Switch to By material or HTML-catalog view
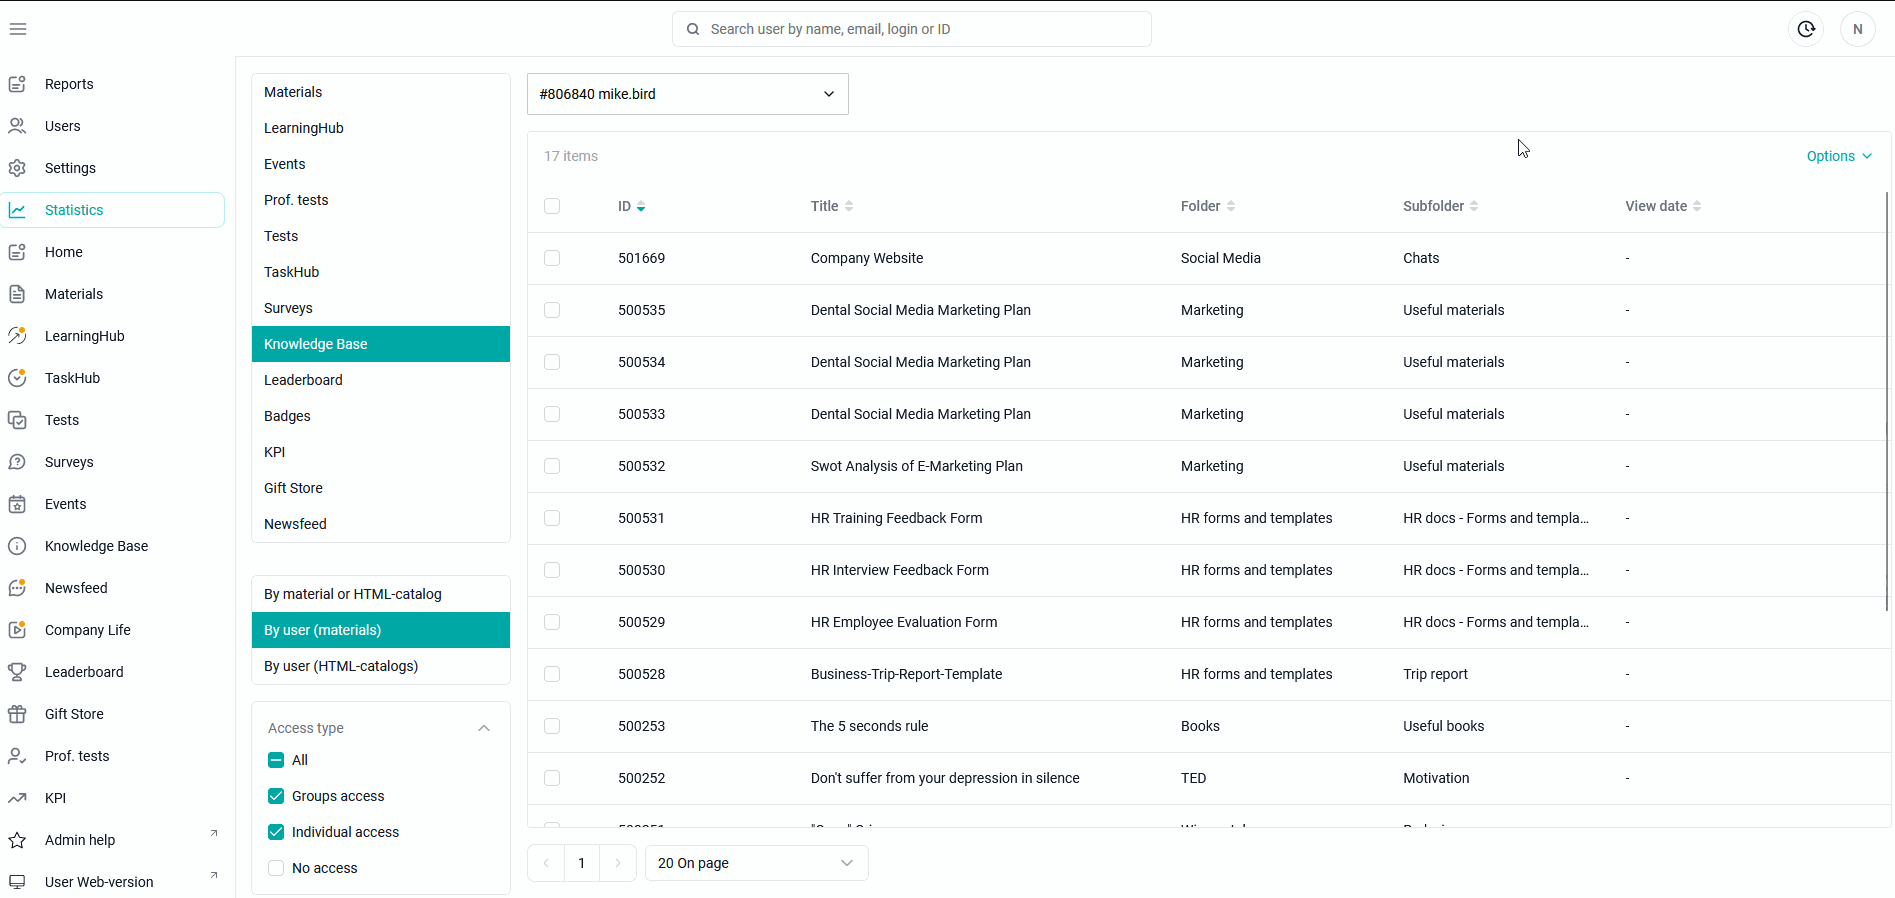Image resolution: width=1895 pixels, height=898 pixels. (x=381, y=594)
